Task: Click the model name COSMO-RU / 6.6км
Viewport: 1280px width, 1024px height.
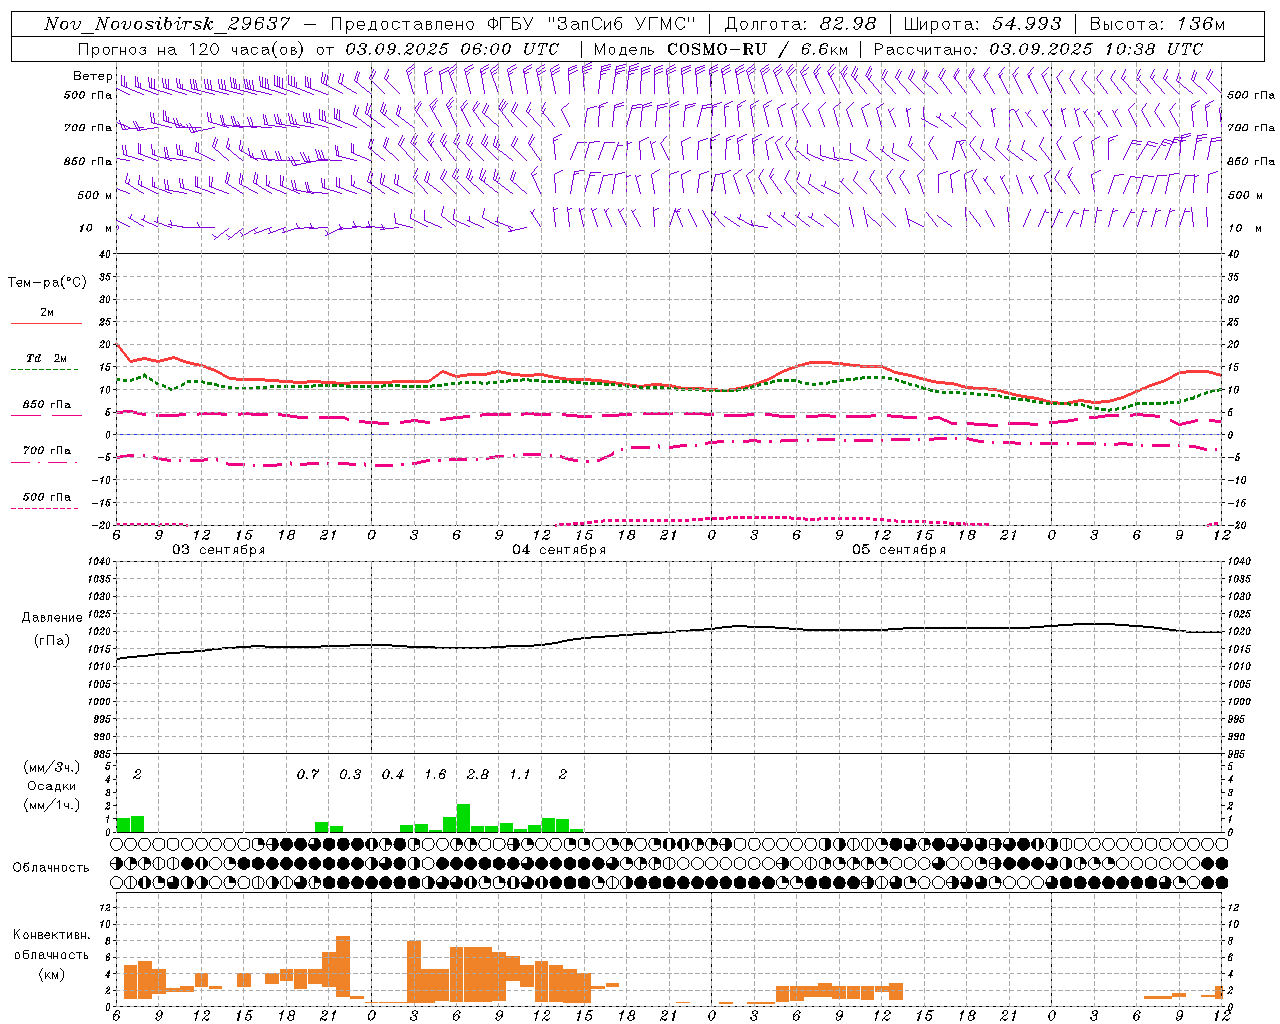Action: pos(758,49)
